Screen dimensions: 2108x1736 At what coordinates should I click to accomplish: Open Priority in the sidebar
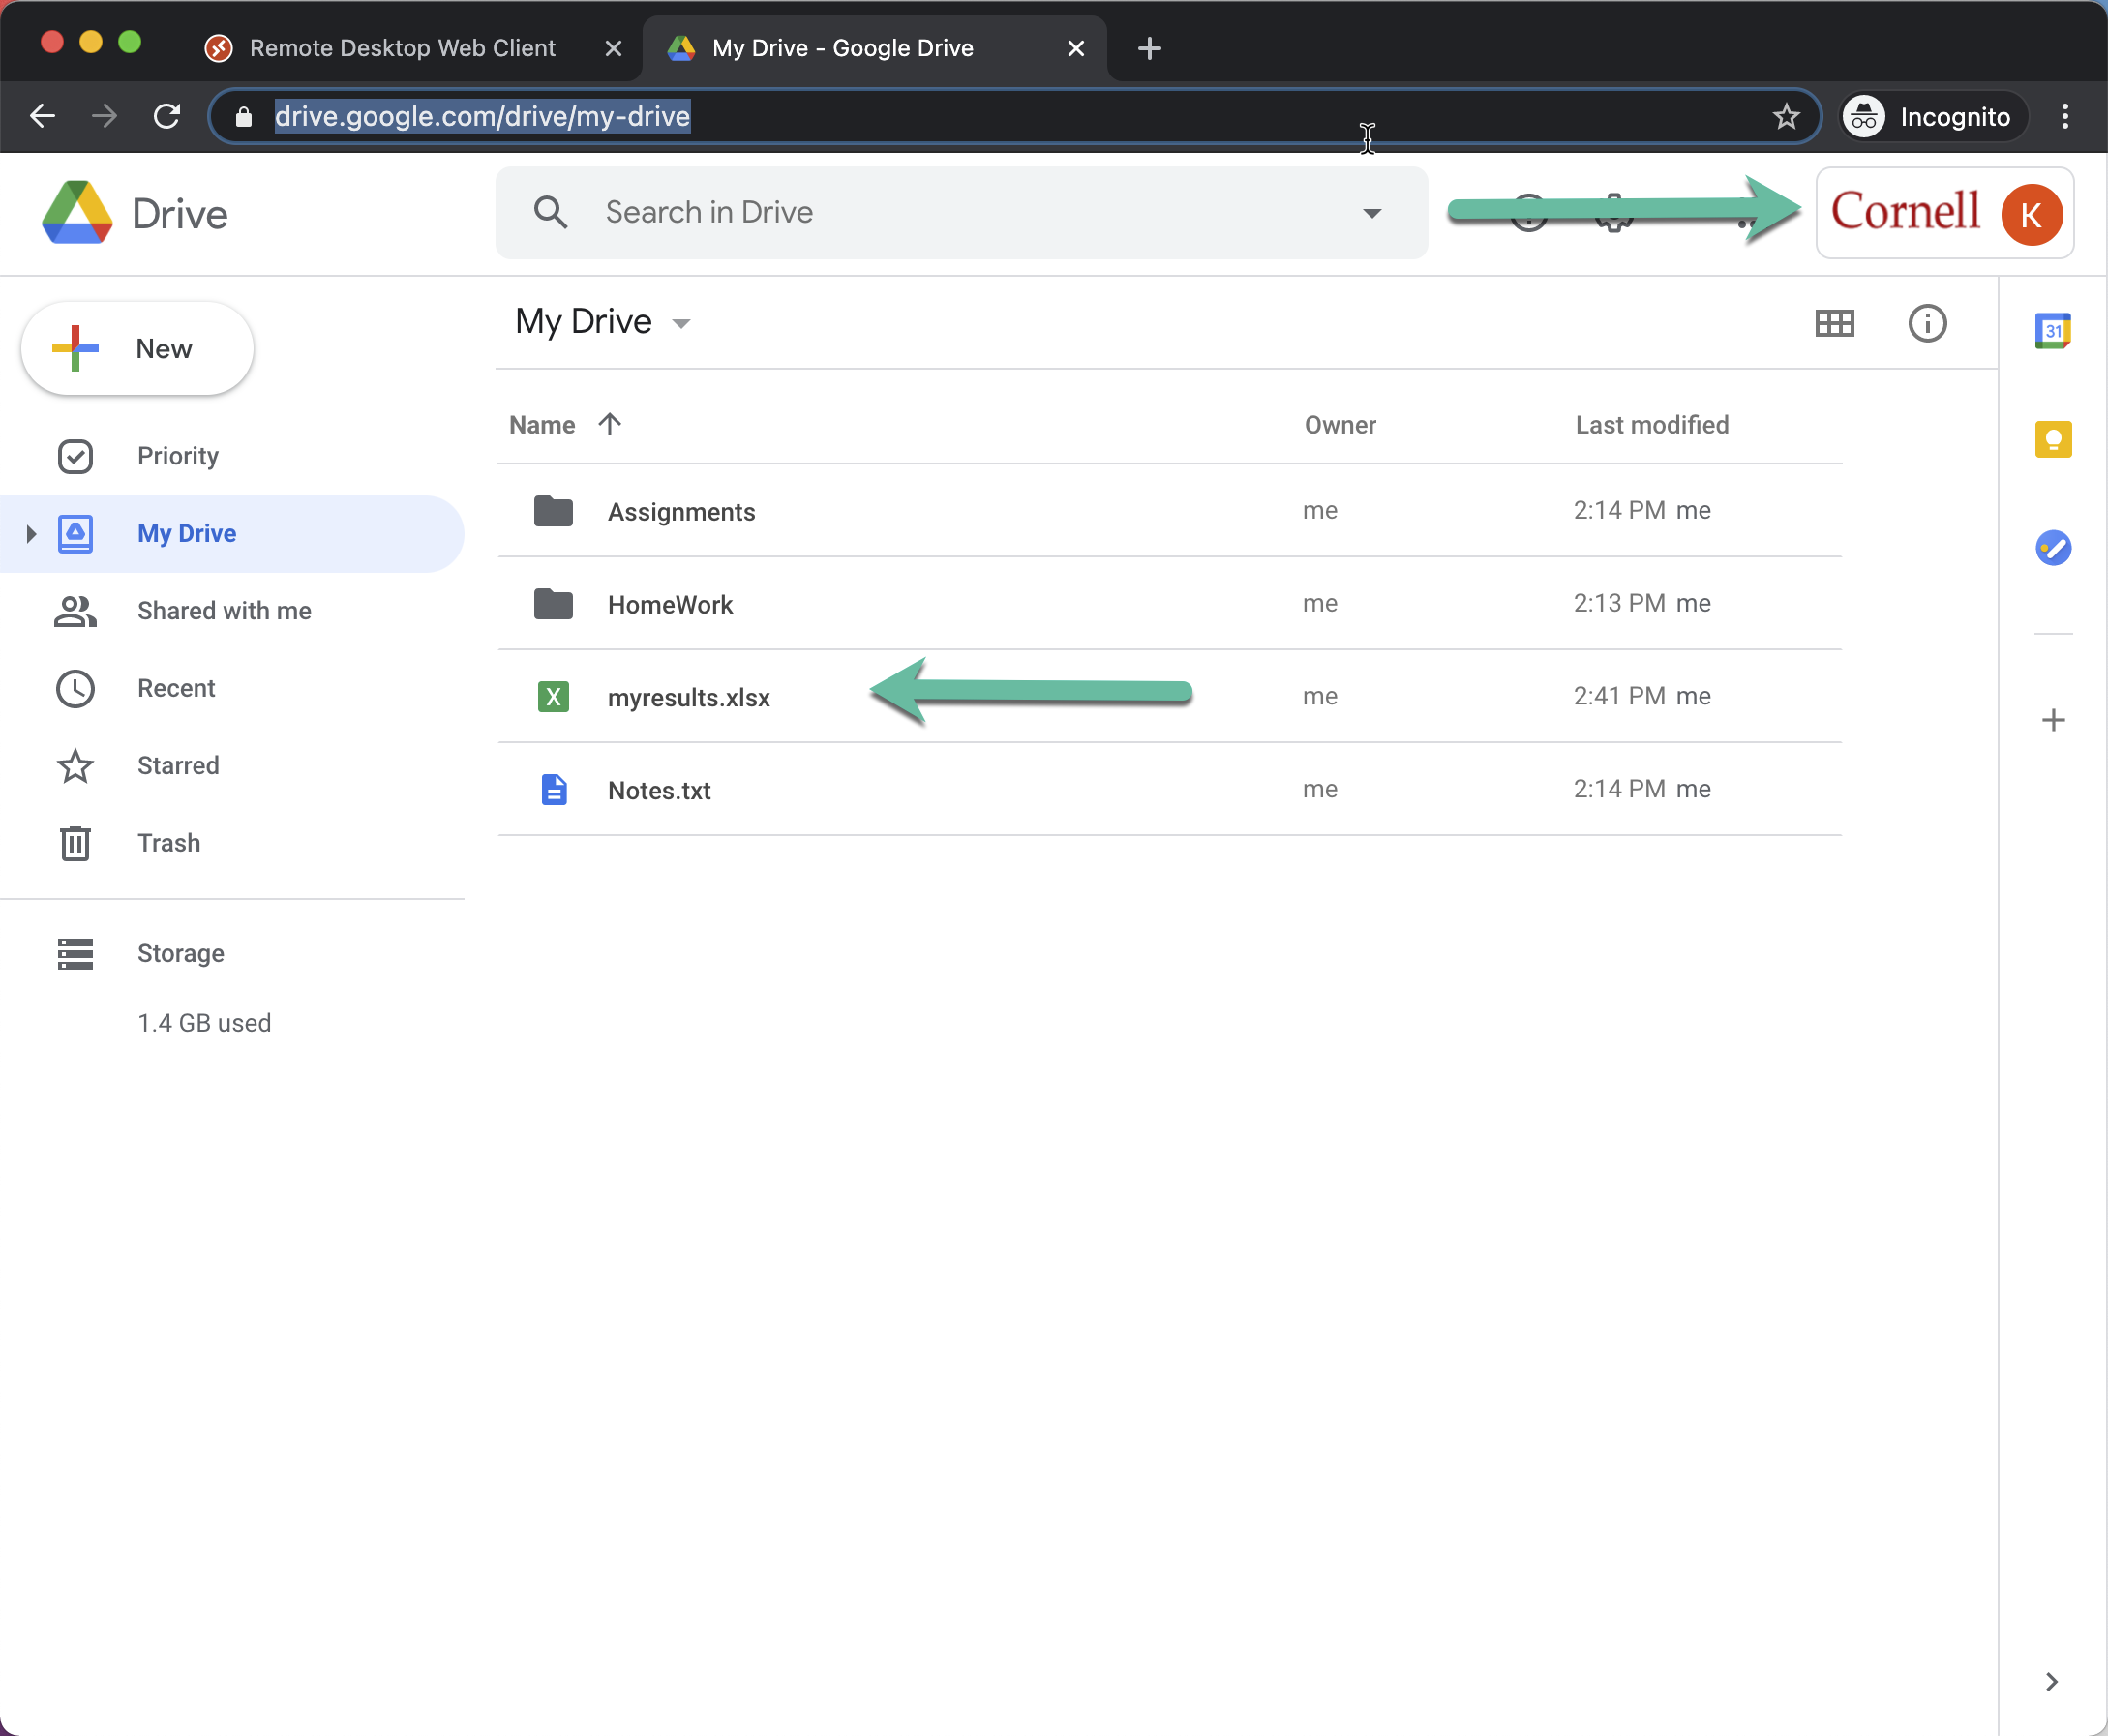click(178, 456)
